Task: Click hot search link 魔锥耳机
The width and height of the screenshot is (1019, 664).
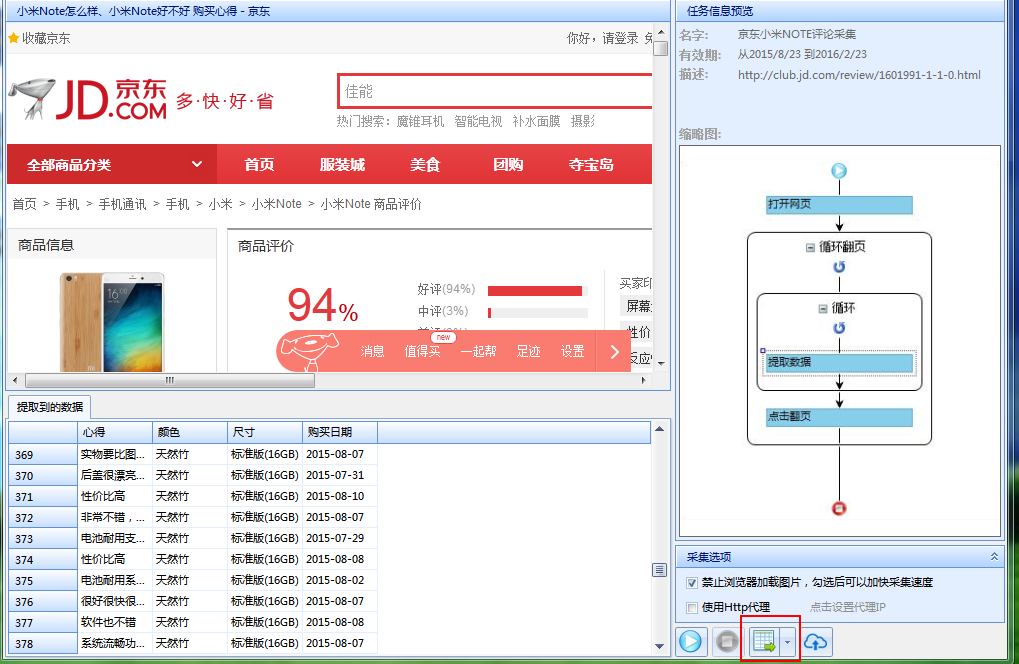Action: [420, 121]
